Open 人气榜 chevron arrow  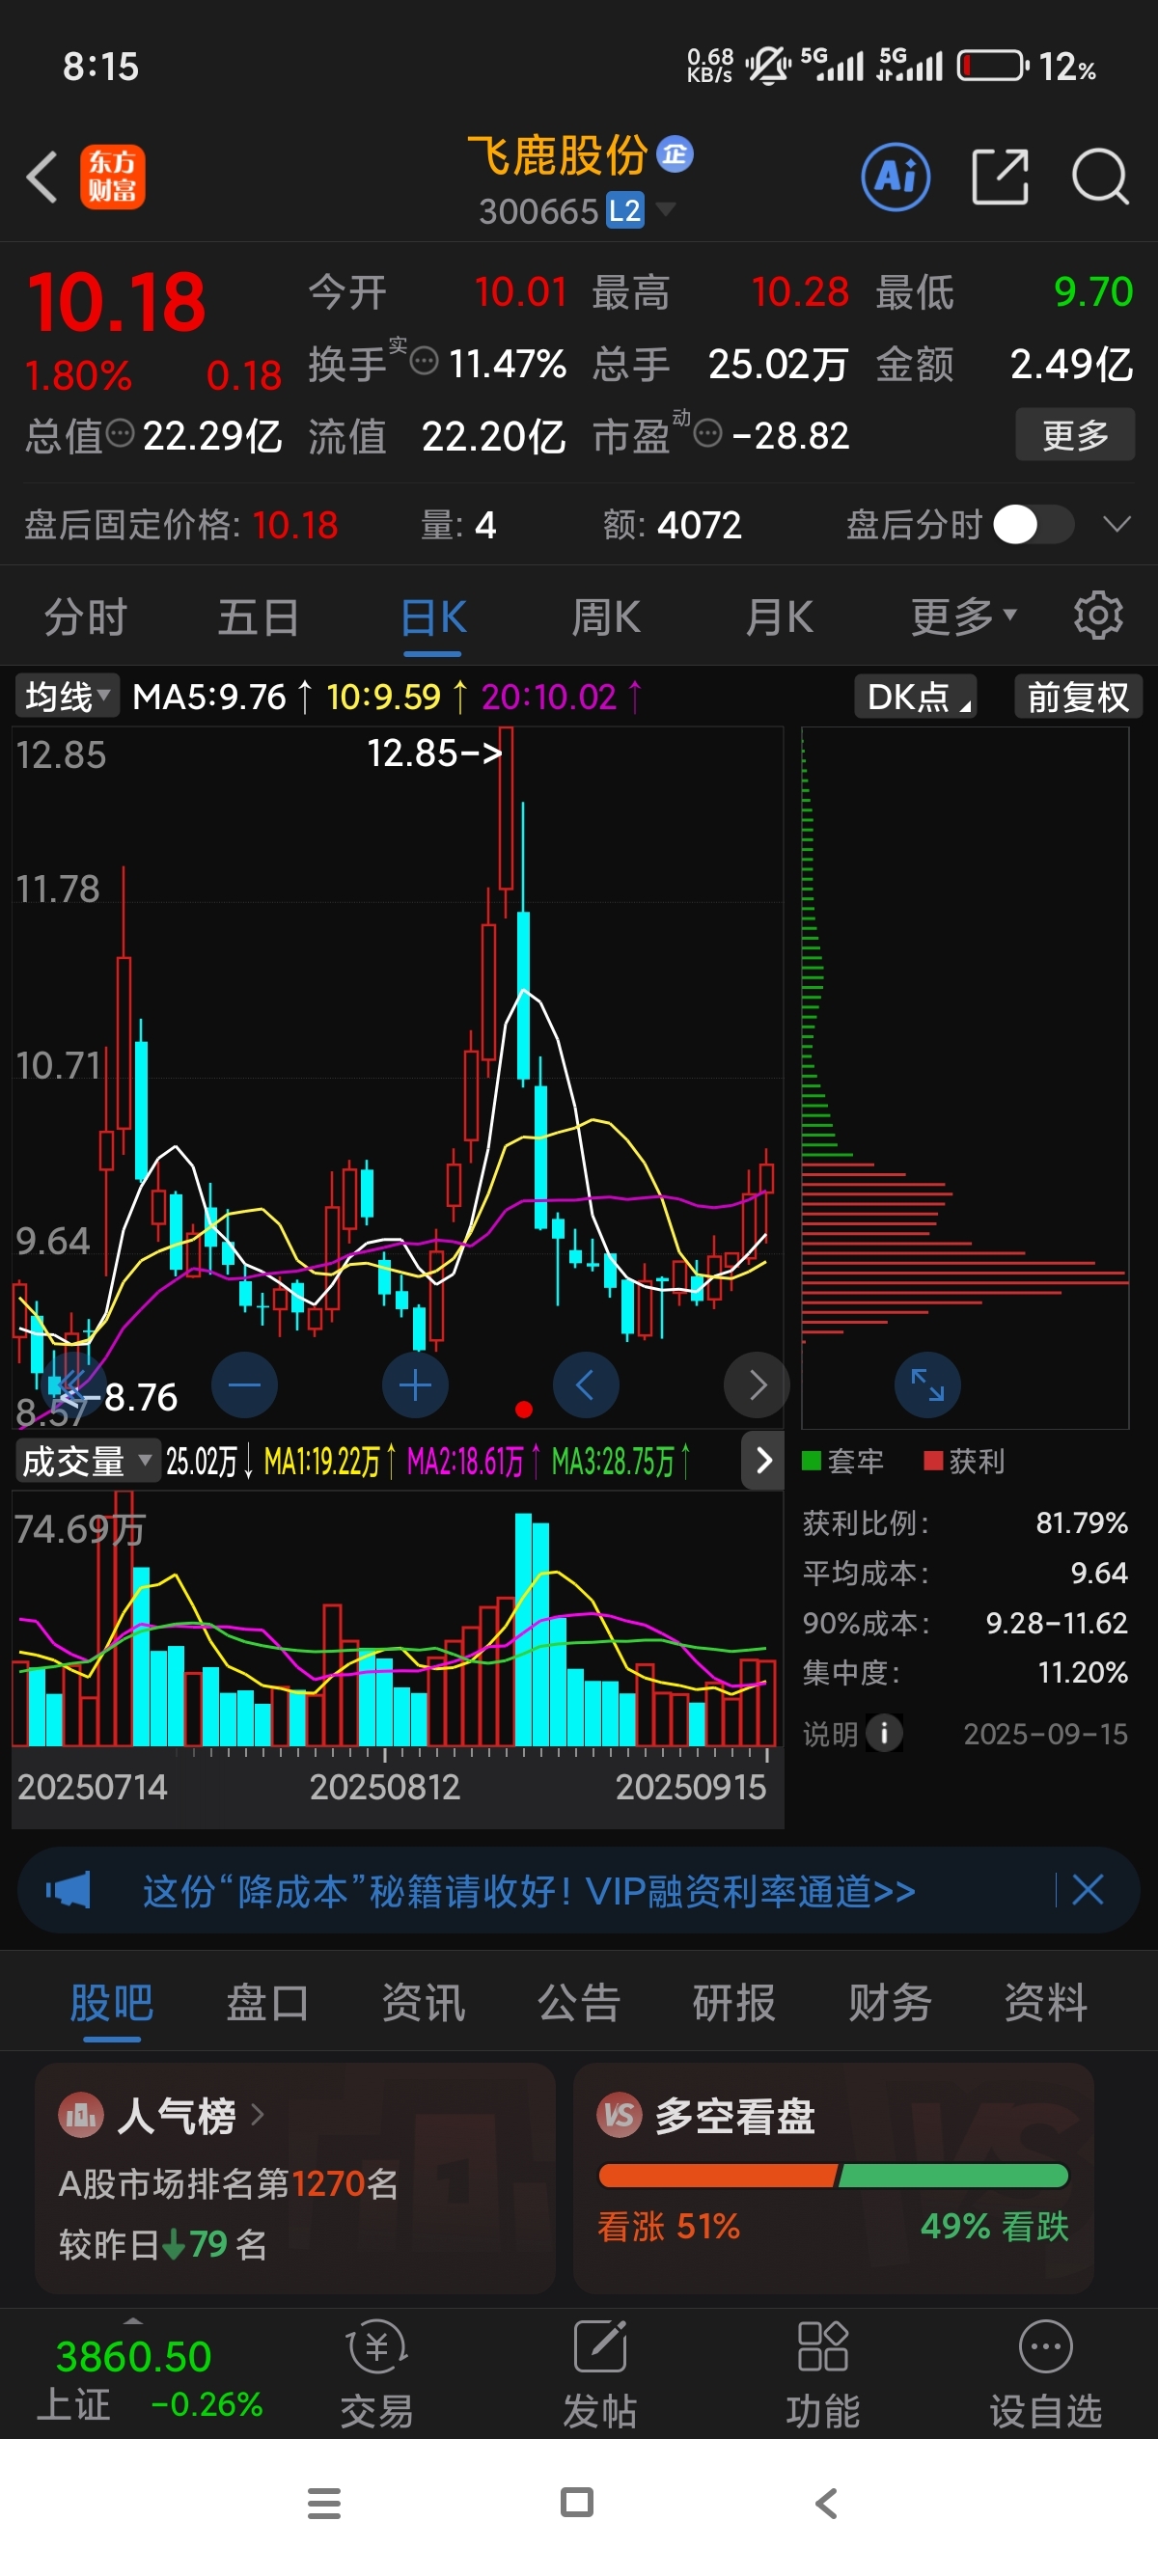coord(257,2115)
